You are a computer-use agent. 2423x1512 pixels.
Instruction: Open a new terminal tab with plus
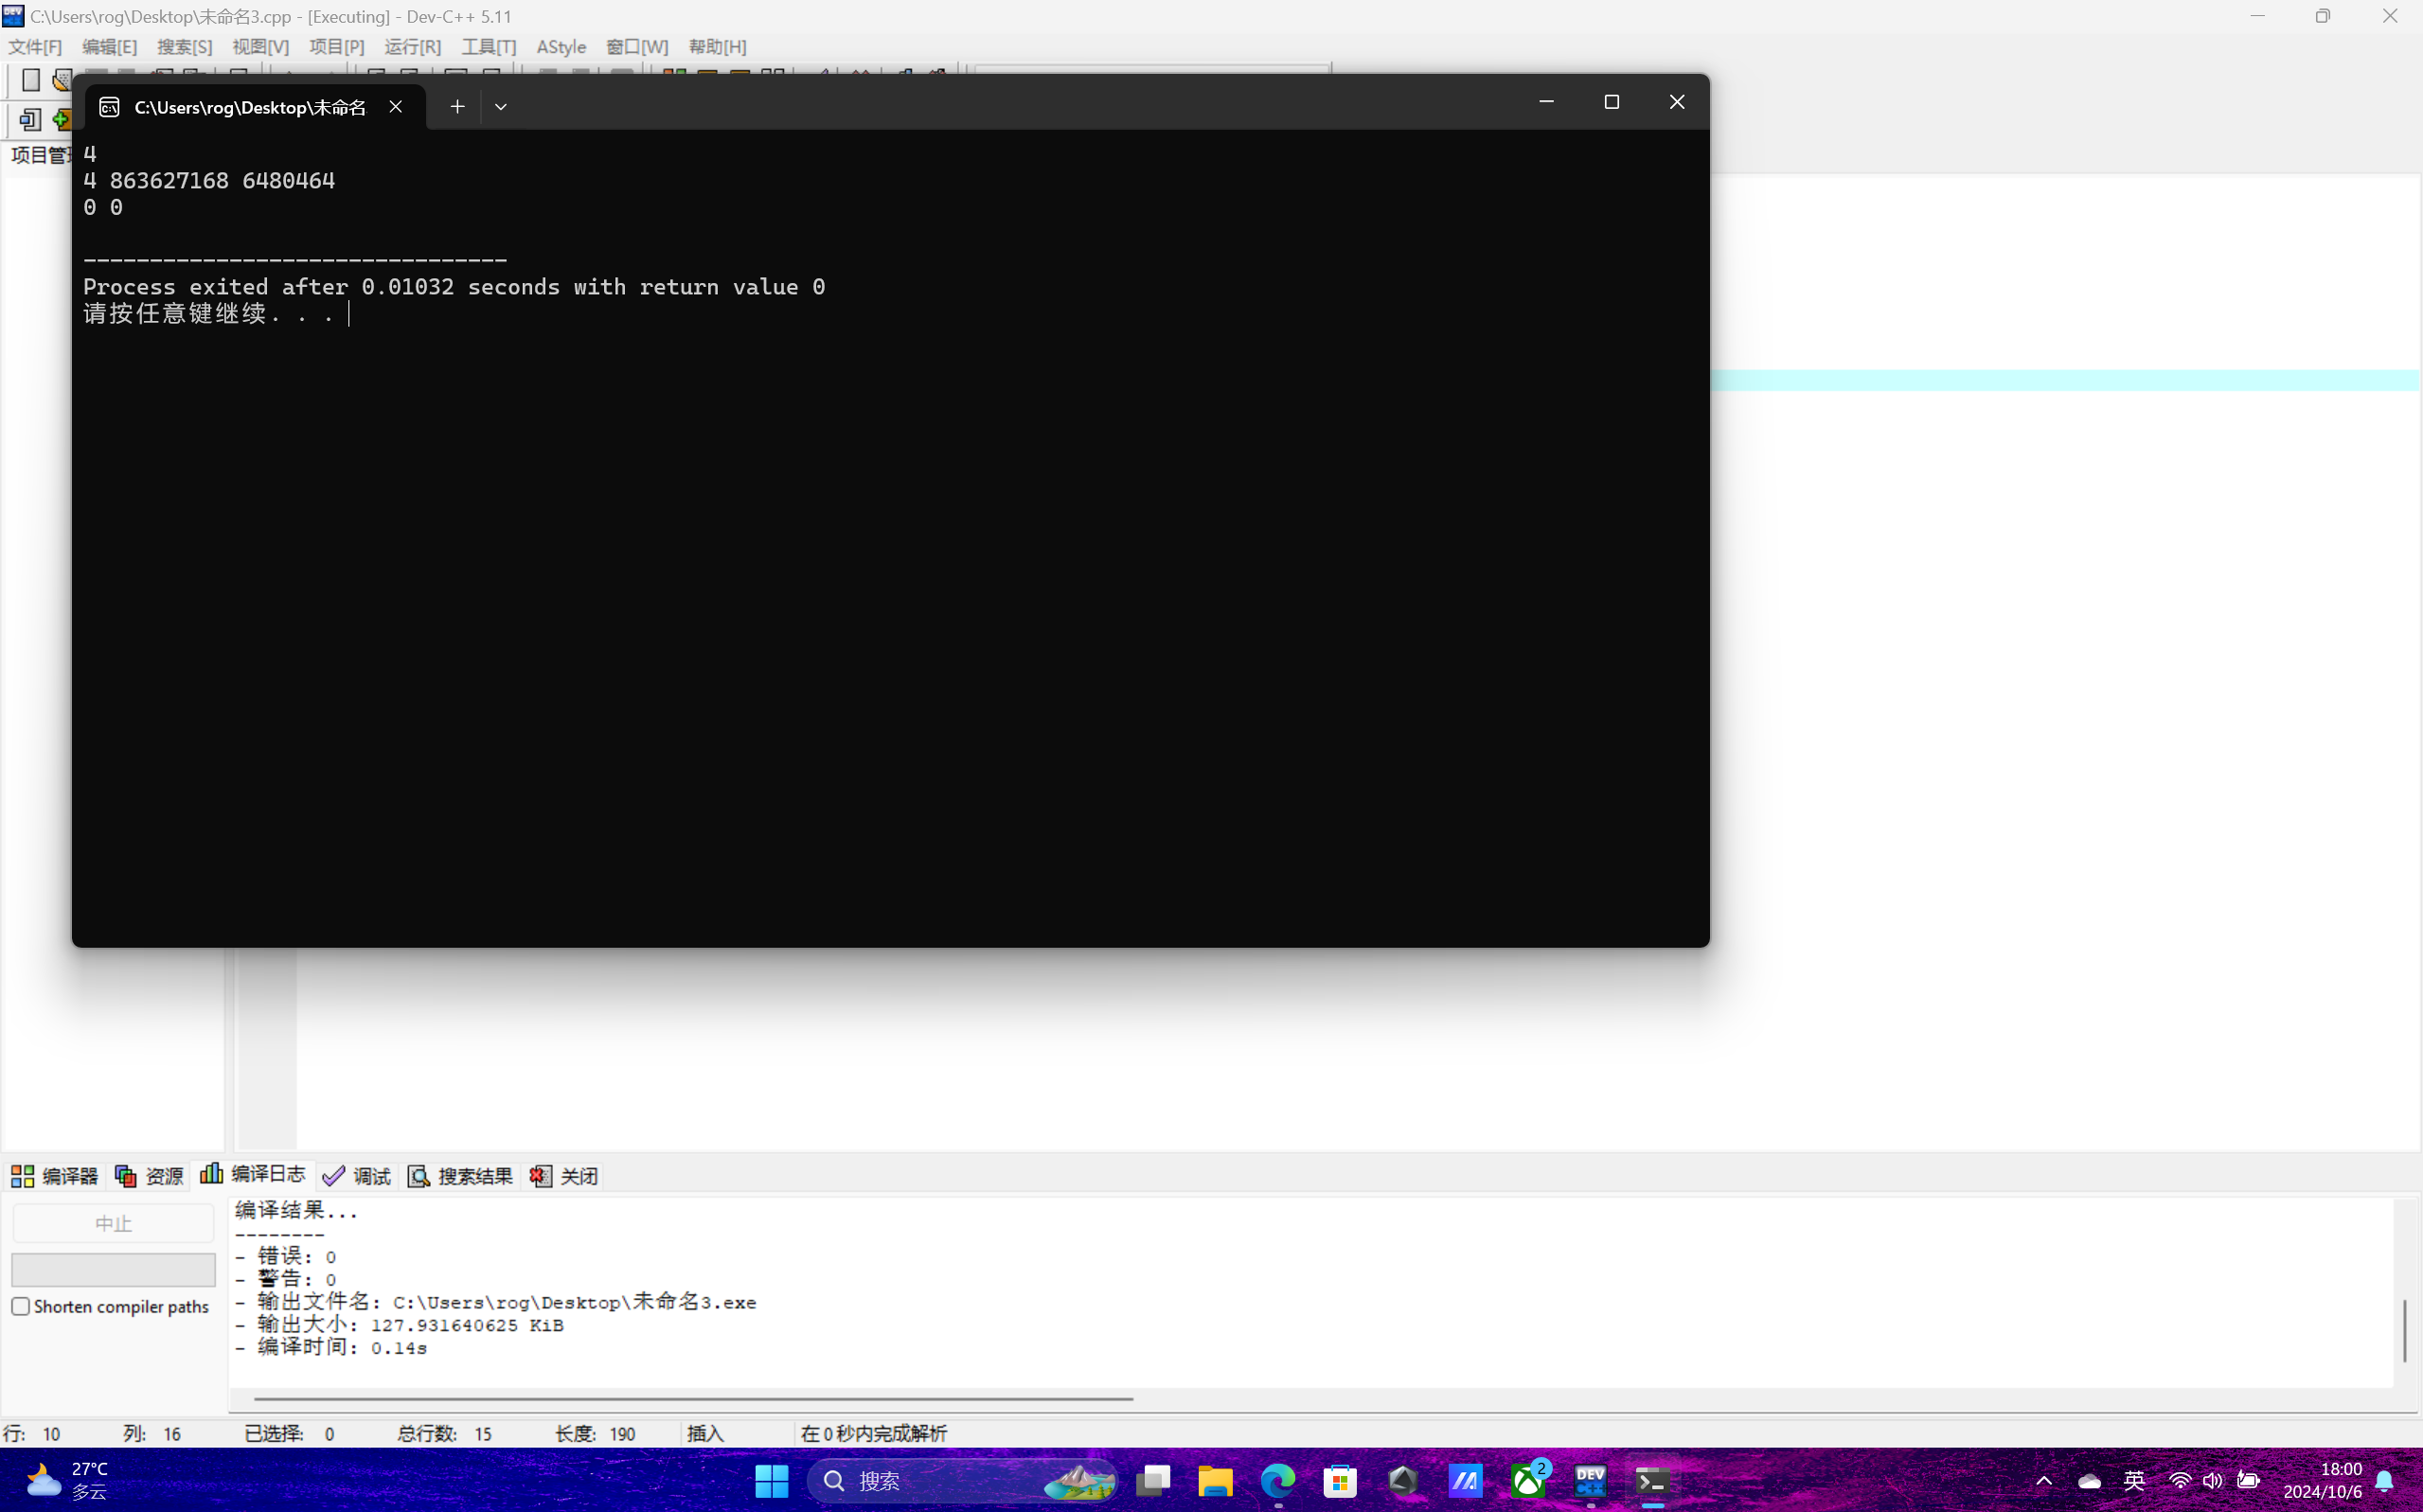[x=457, y=106]
